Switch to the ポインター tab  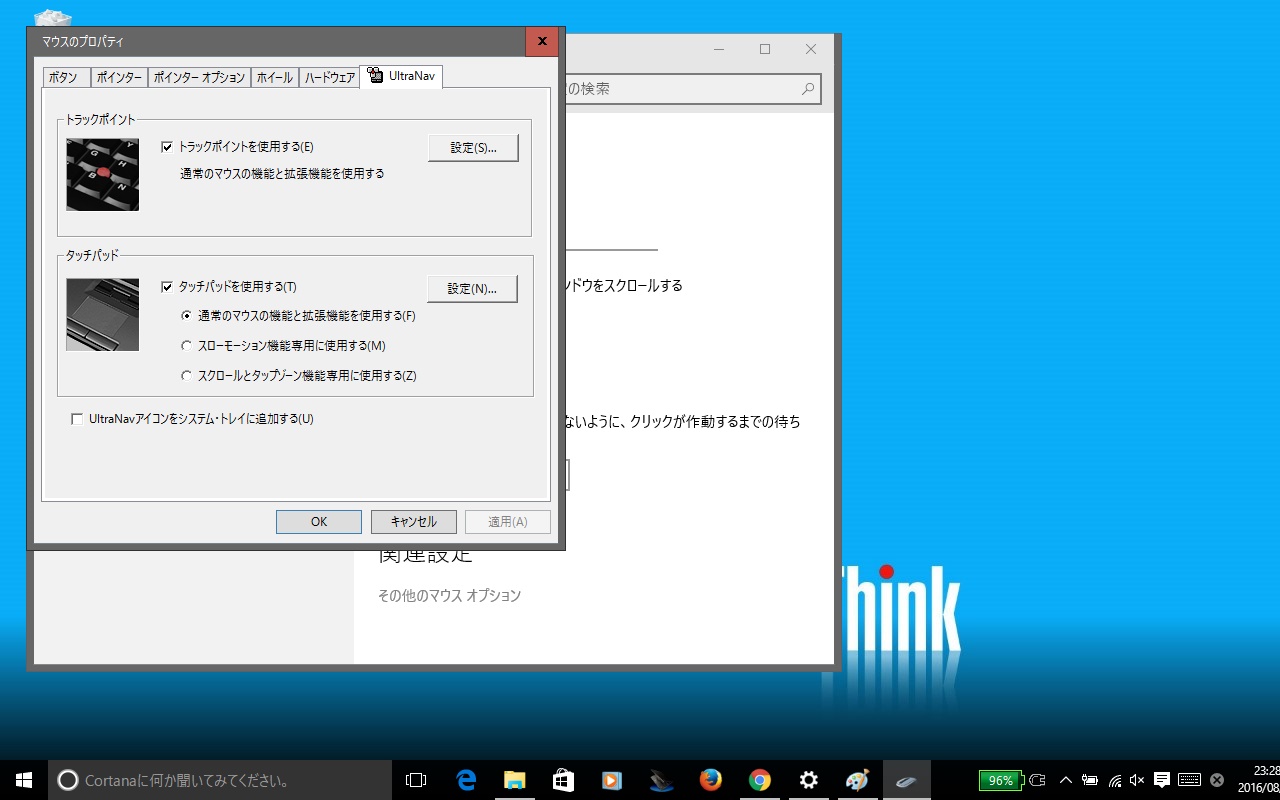coord(118,76)
